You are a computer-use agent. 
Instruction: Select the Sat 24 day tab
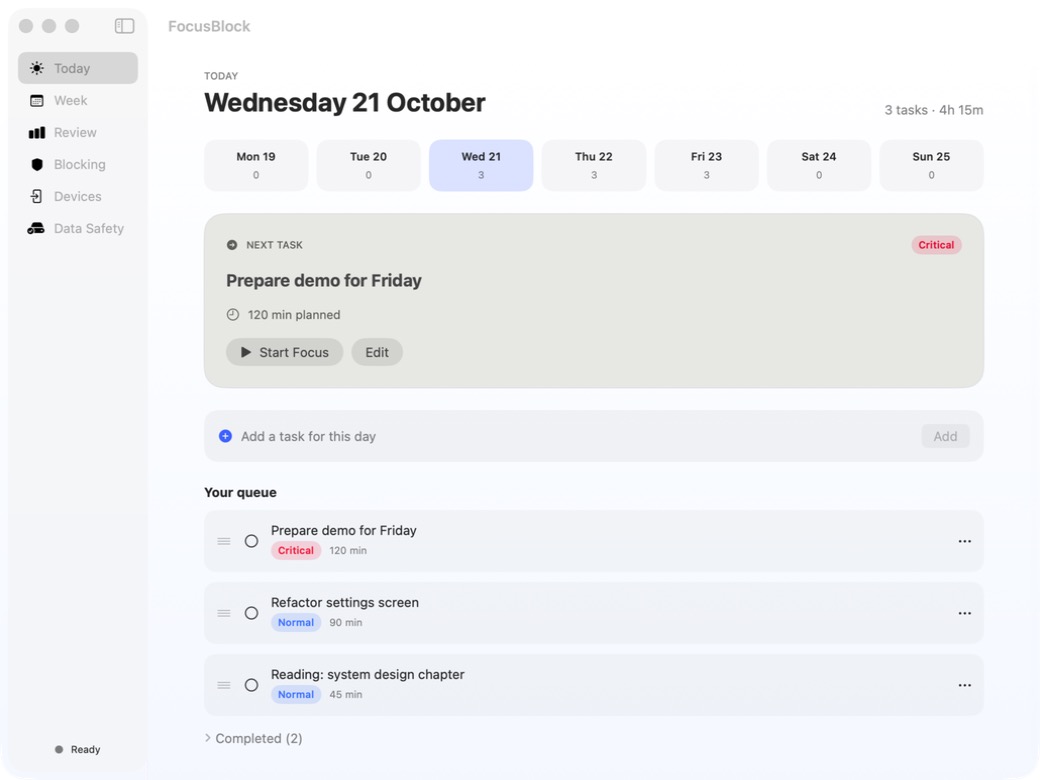pos(818,165)
